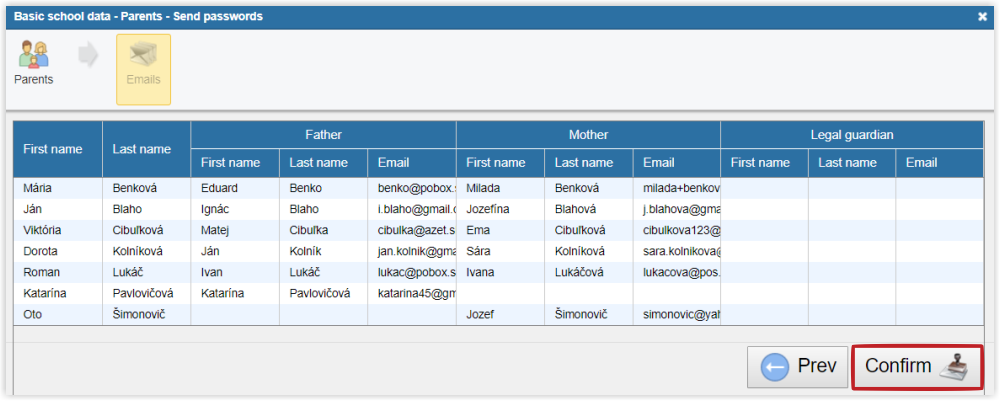
Task: Select the row for Mária Benková
Action: 57,188
